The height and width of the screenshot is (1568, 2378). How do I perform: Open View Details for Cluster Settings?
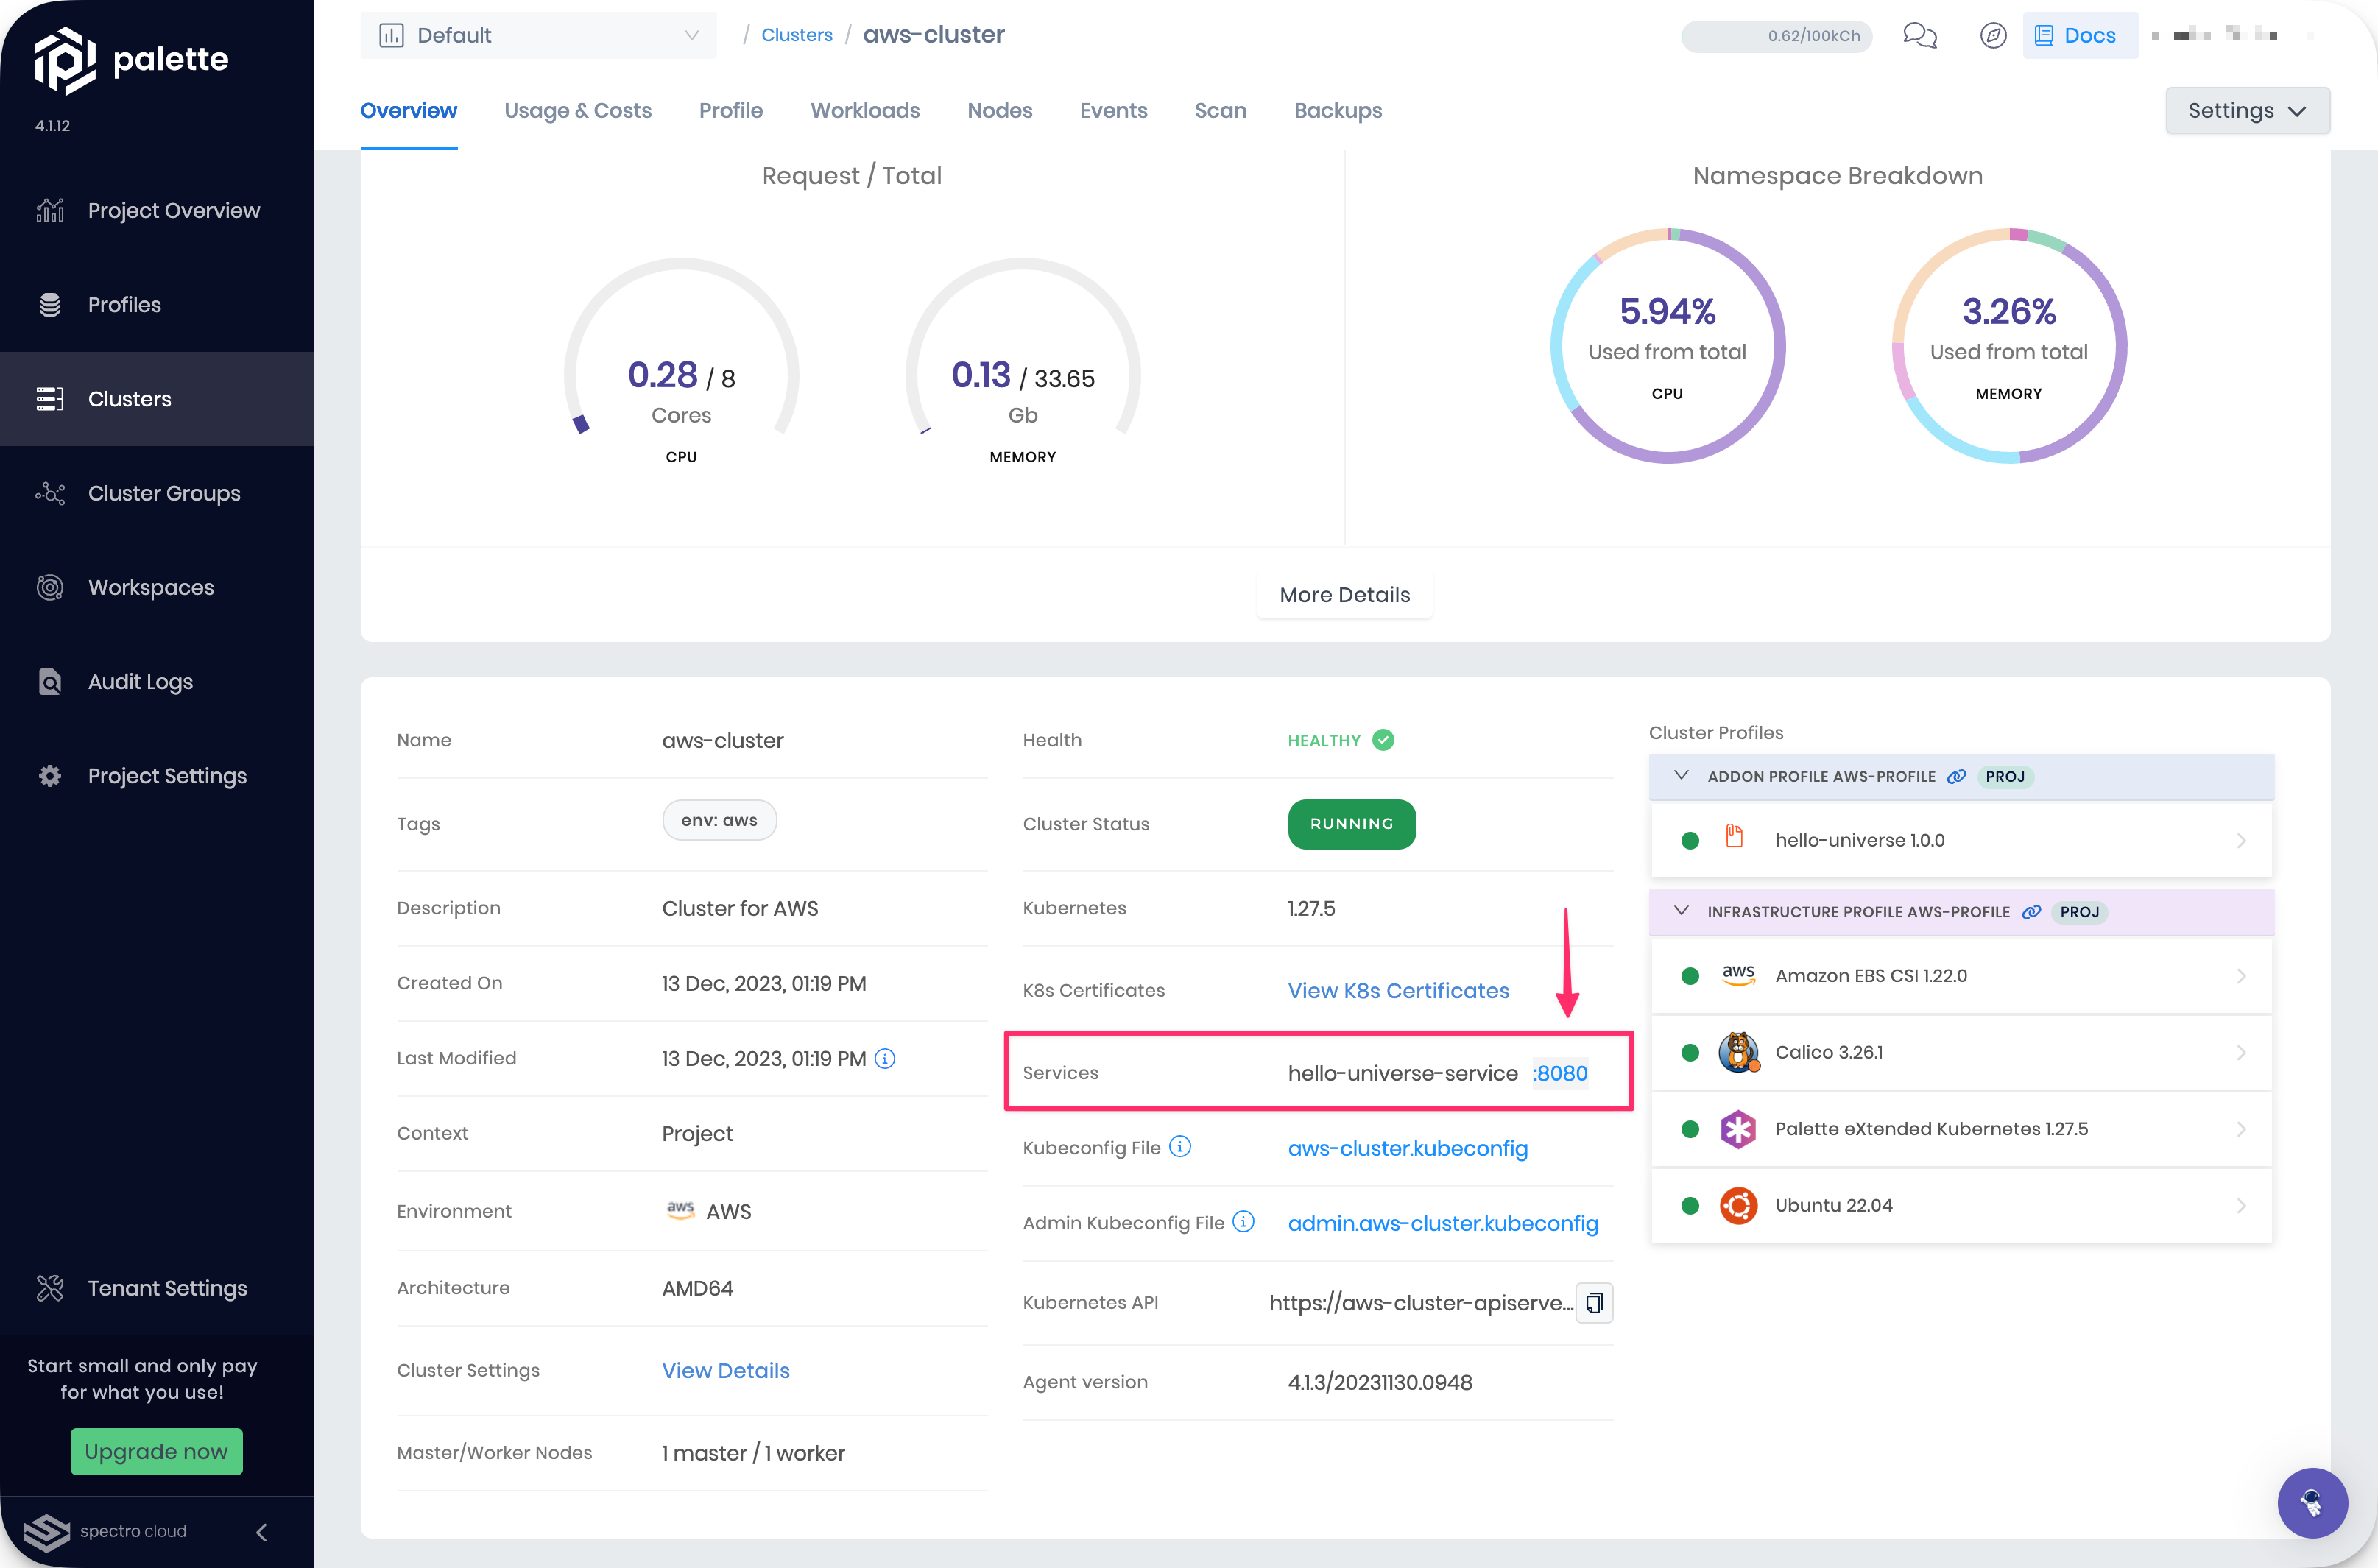pos(726,1370)
